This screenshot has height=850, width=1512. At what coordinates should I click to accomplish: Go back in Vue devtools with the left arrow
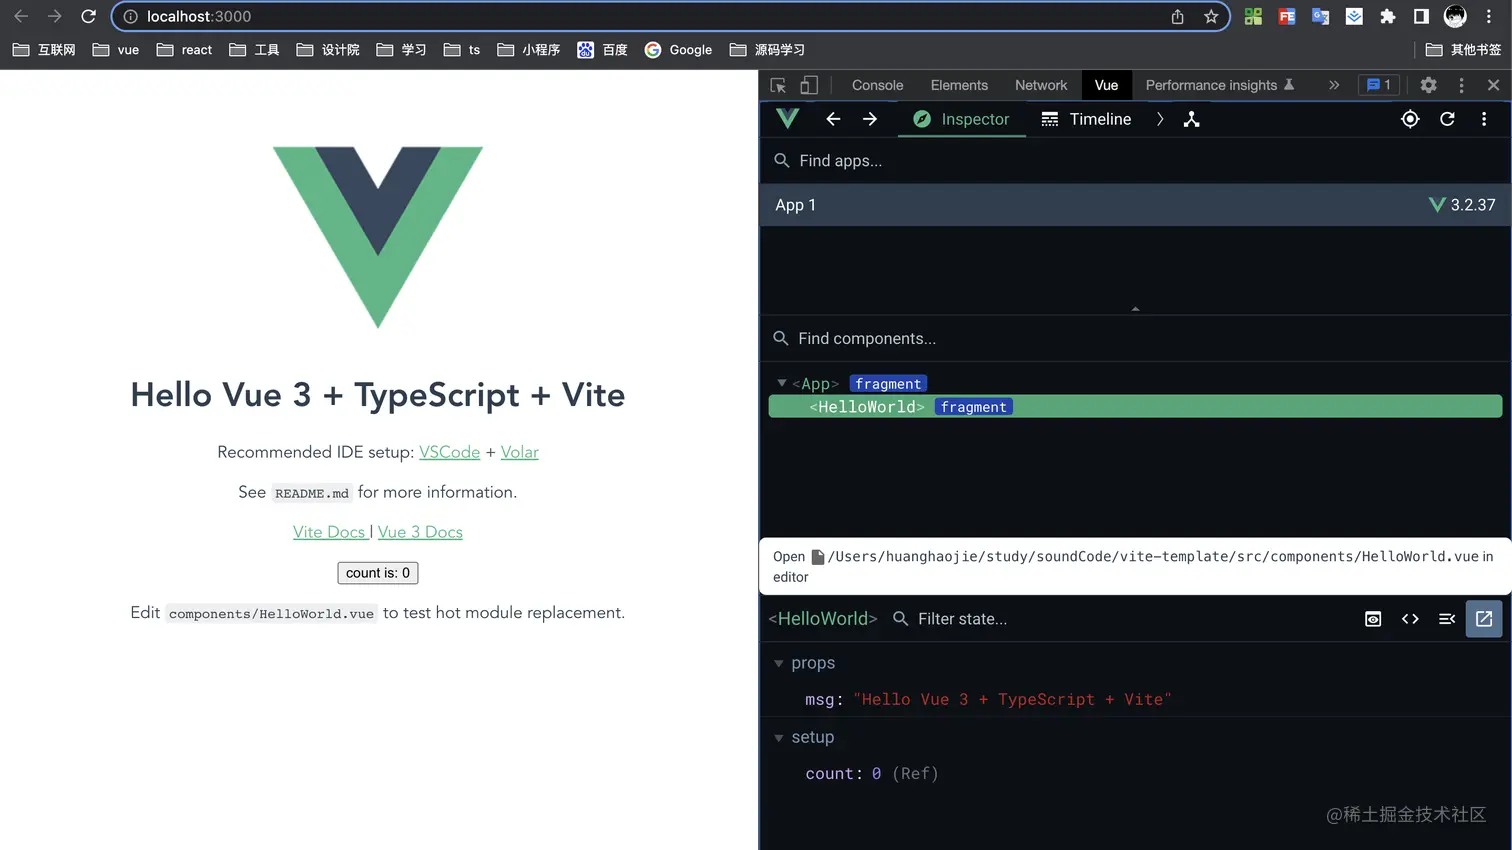pos(833,119)
